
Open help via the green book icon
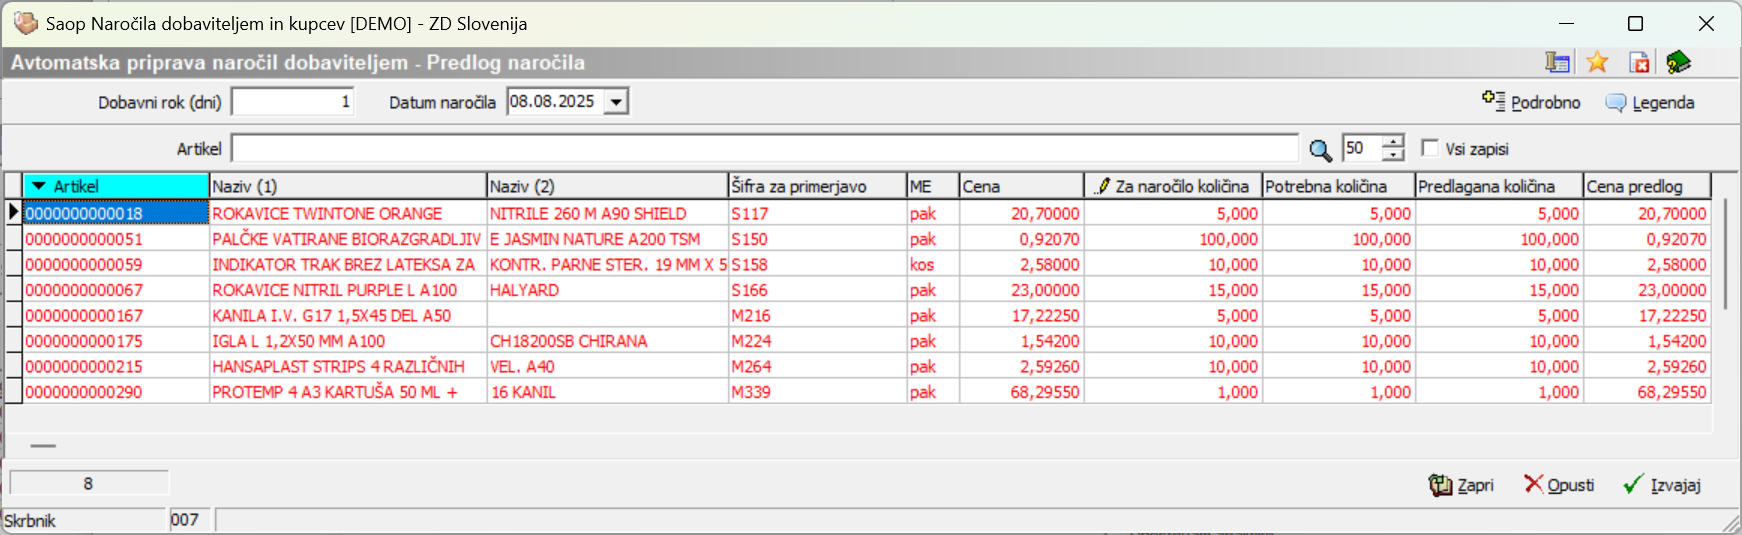[x=1678, y=62]
